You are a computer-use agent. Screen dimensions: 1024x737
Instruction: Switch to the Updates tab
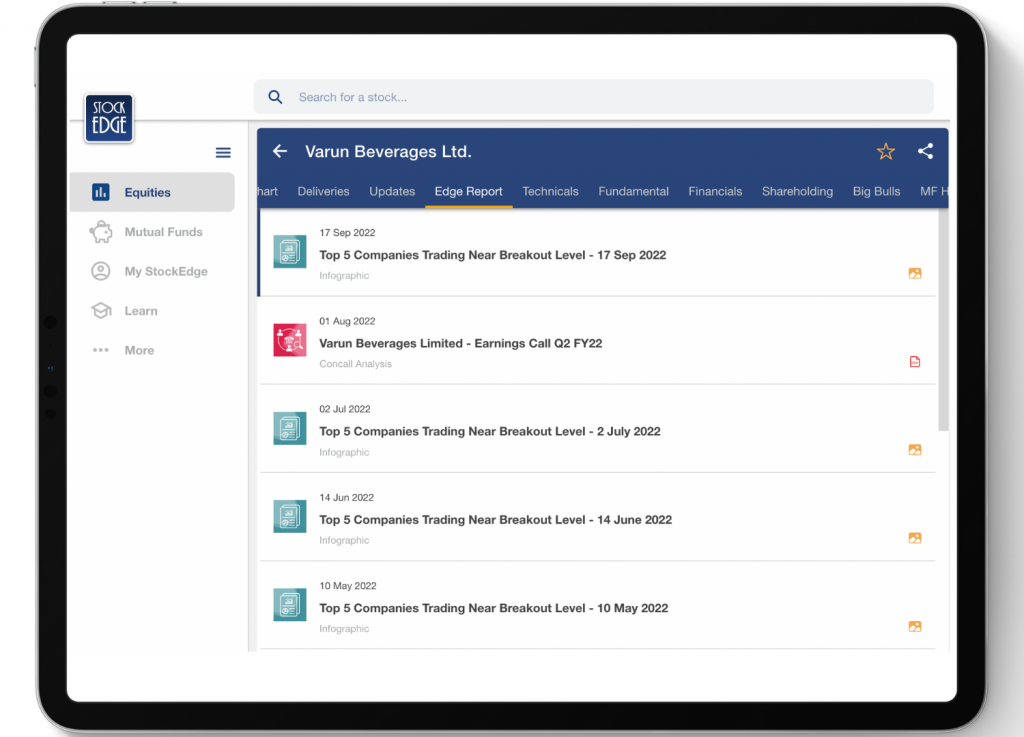(392, 191)
